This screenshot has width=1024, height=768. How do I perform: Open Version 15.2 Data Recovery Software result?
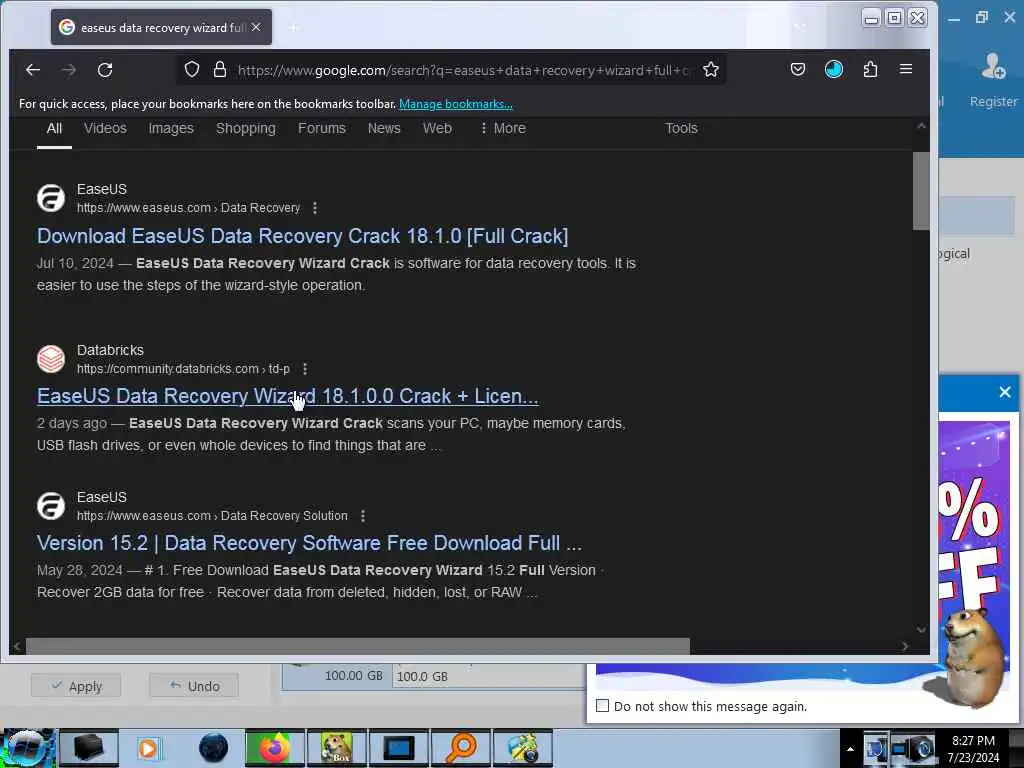click(309, 543)
